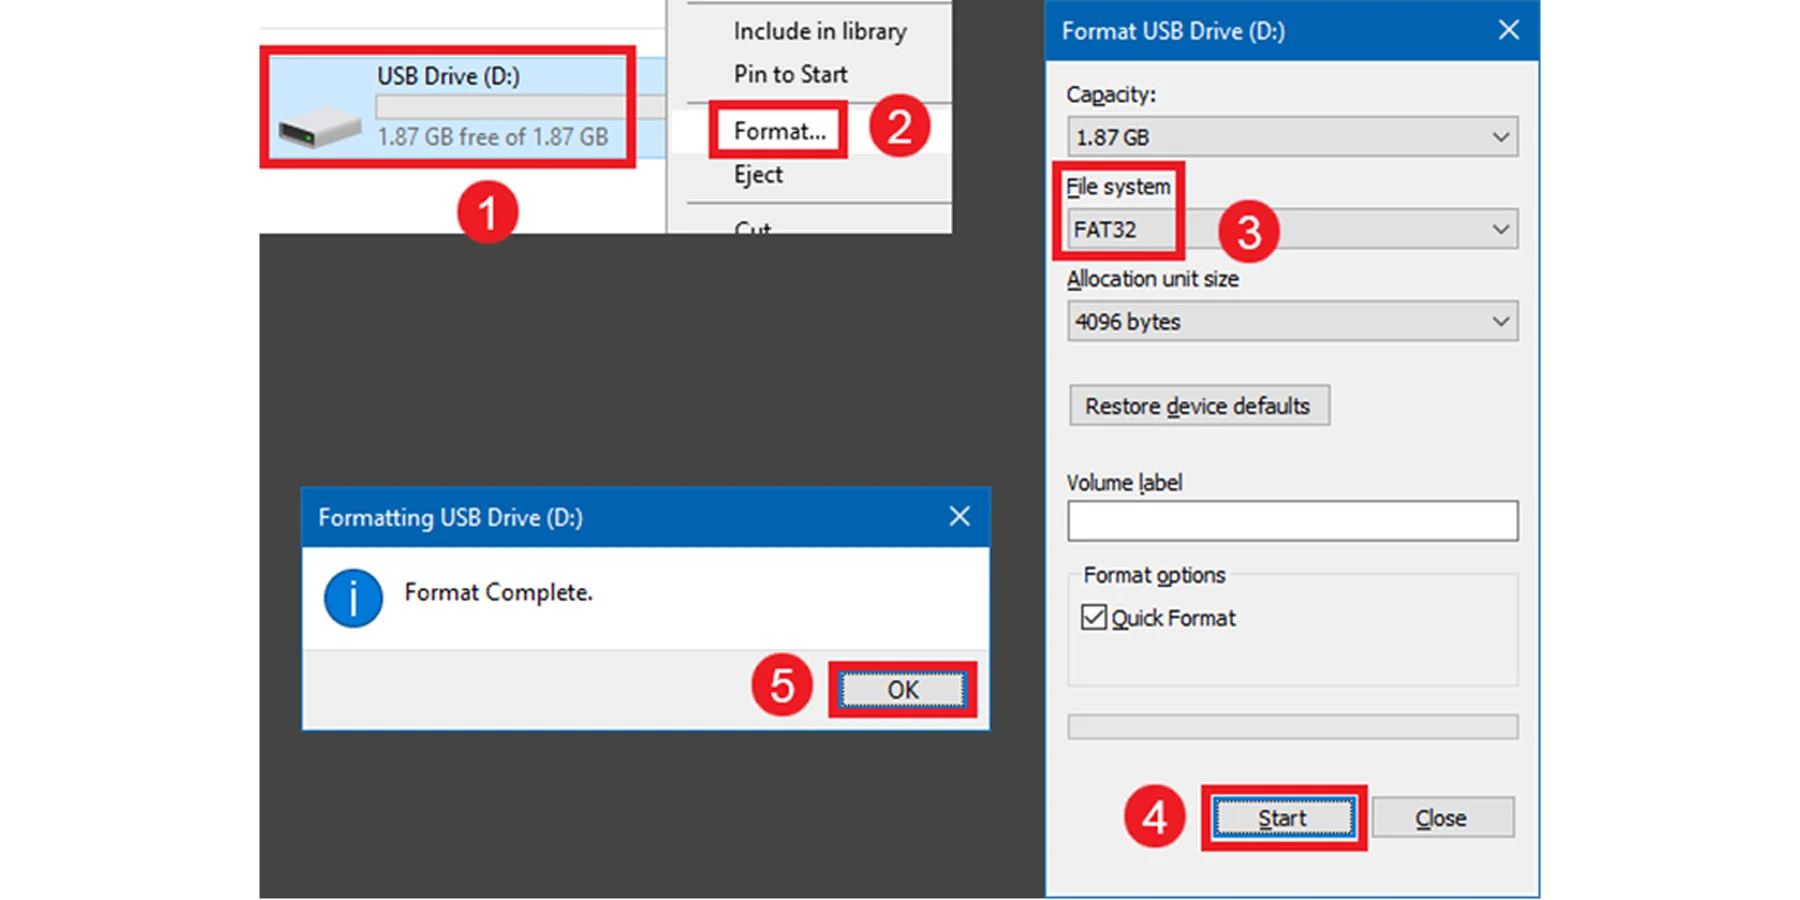Viewport: 1800px width, 900px height.
Task: Click the formatting progress bar
Action: (1291, 727)
